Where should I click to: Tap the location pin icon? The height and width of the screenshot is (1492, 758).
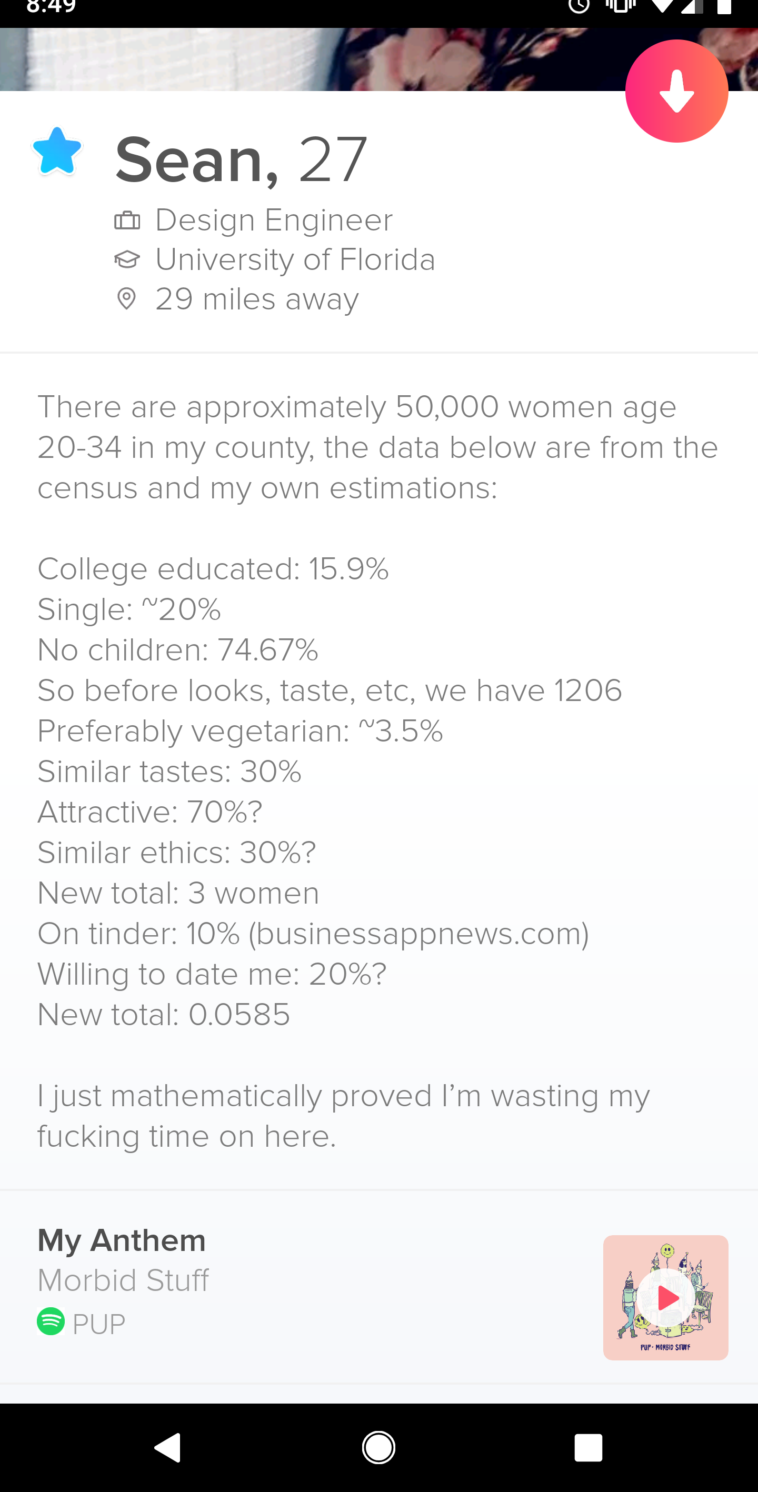(x=127, y=299)
